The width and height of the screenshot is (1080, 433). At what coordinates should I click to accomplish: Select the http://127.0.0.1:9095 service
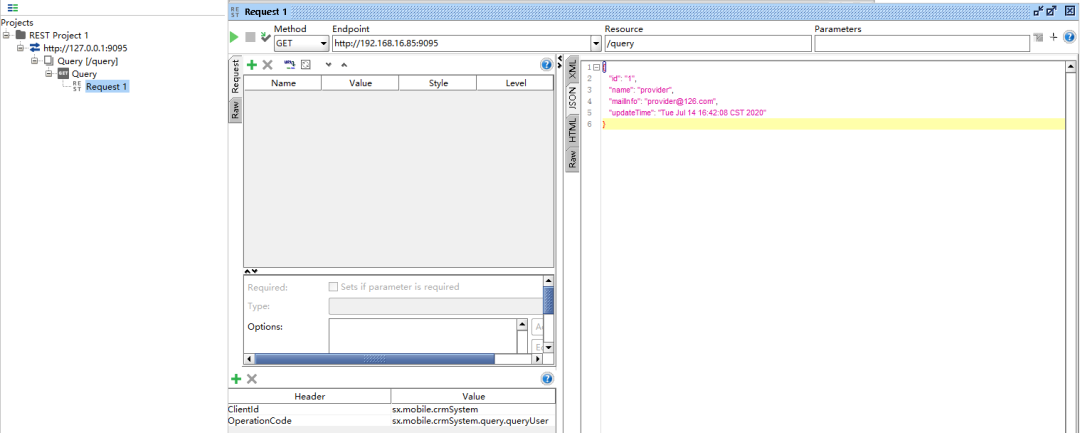(x=85, y=48)
